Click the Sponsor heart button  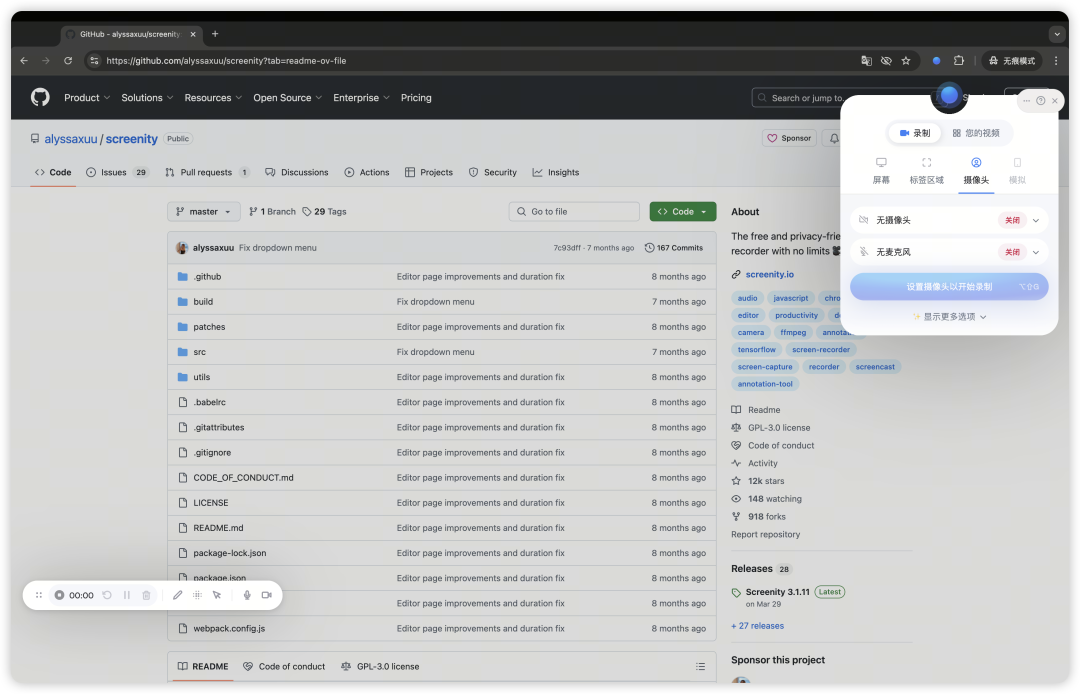(x=789, y=138)
